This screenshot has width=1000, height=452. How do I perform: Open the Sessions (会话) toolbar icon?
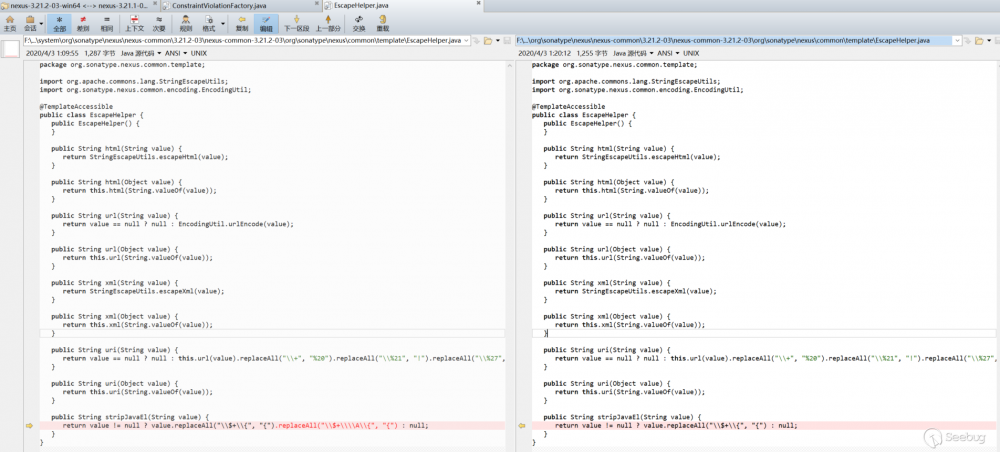[30, 23]
